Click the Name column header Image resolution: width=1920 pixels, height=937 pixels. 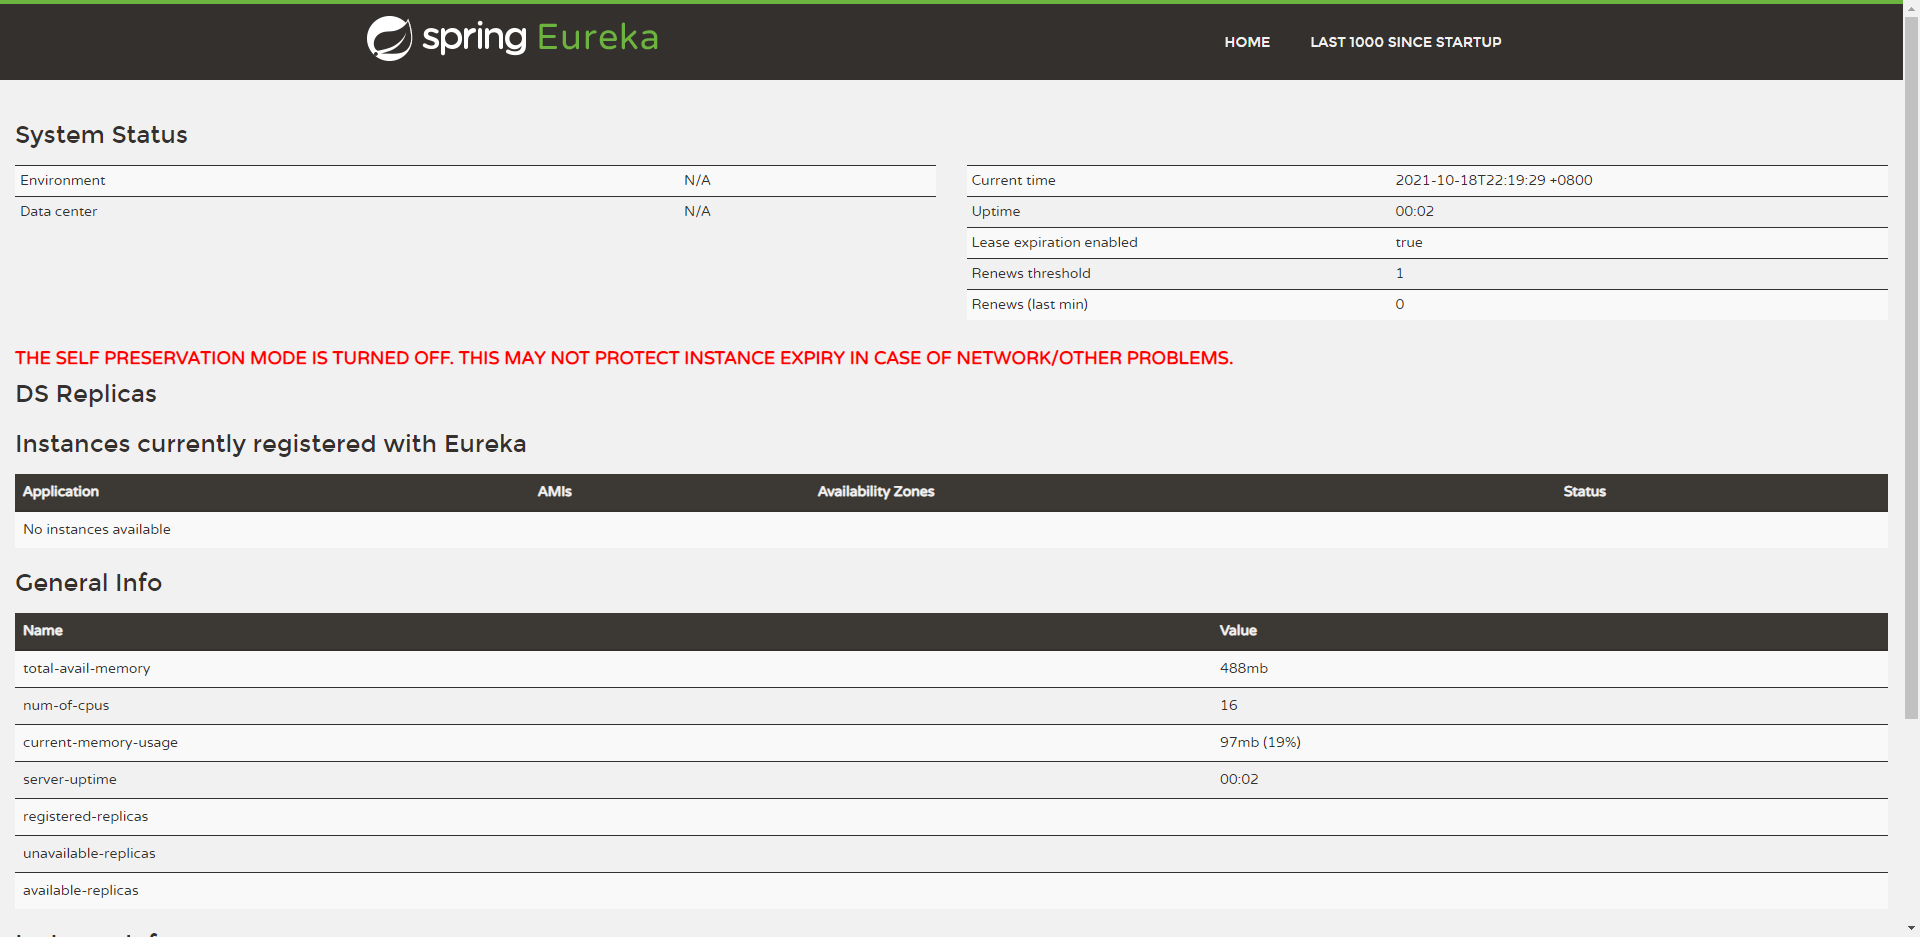click(x=42, y=630)
